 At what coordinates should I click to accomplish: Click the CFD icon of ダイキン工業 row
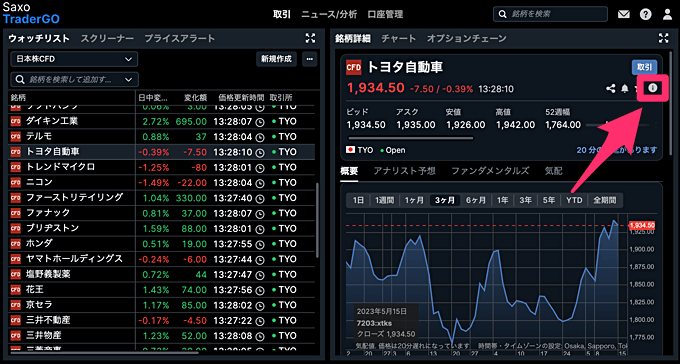[16, 121]
